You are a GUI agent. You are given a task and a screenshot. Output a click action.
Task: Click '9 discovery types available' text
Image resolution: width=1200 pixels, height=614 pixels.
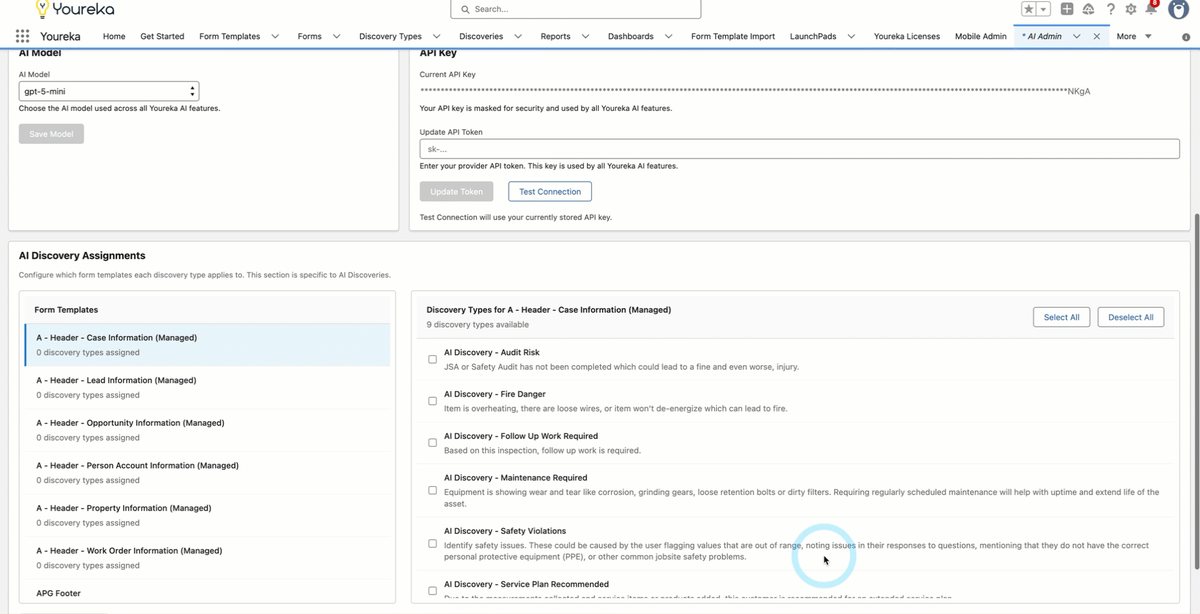tap(477, 324)
